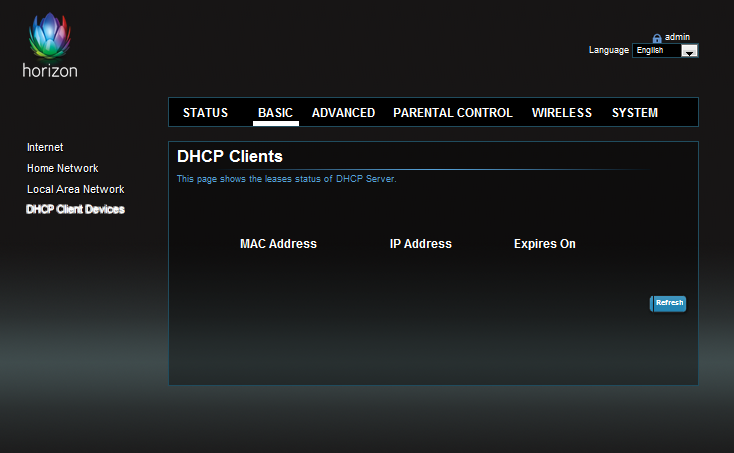Click the Expires On column header
Viewport: 734px width, 453px height.
click(544, 244)
